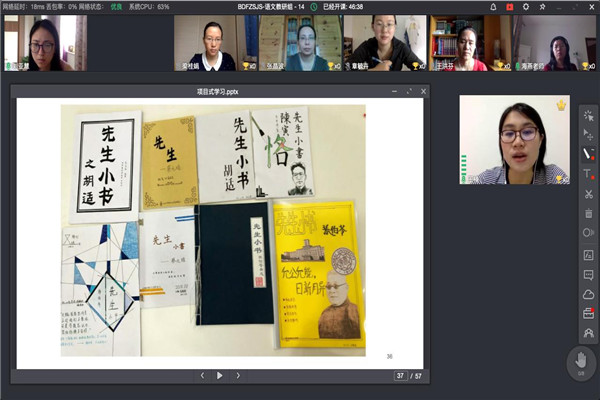Select the 王洪芬 participant video
Image resolution: width=600 pixels, height=400 pixels.
(470, 43)
